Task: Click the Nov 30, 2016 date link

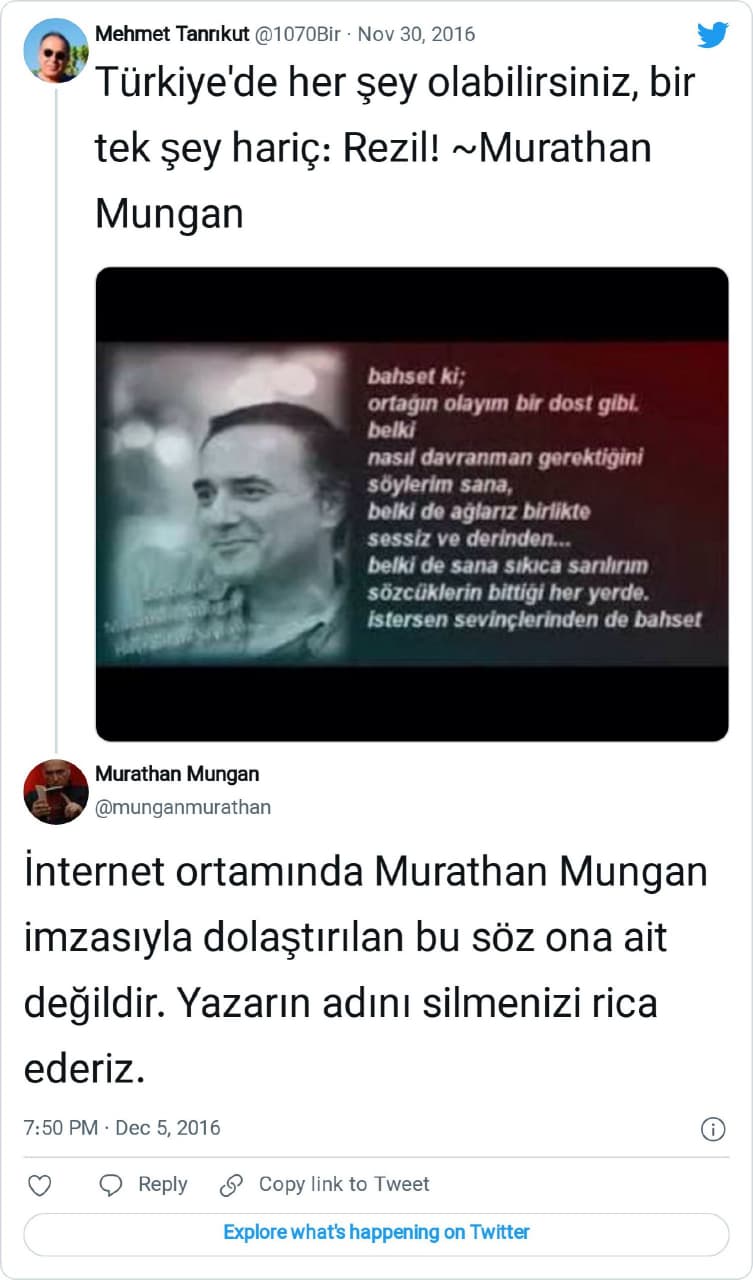Action: 416,34
